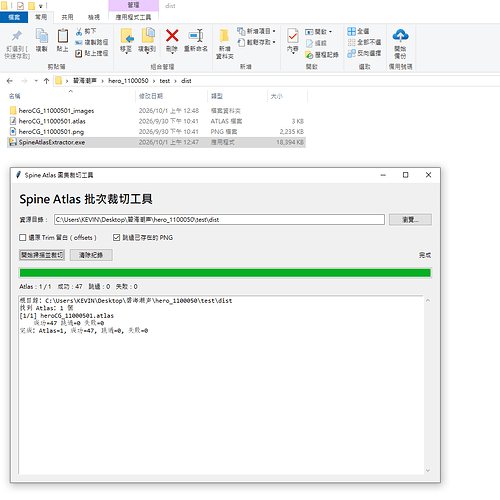Click the cloud Start Backup icon
The image size is (500, 500).
[x=400, y=35]
